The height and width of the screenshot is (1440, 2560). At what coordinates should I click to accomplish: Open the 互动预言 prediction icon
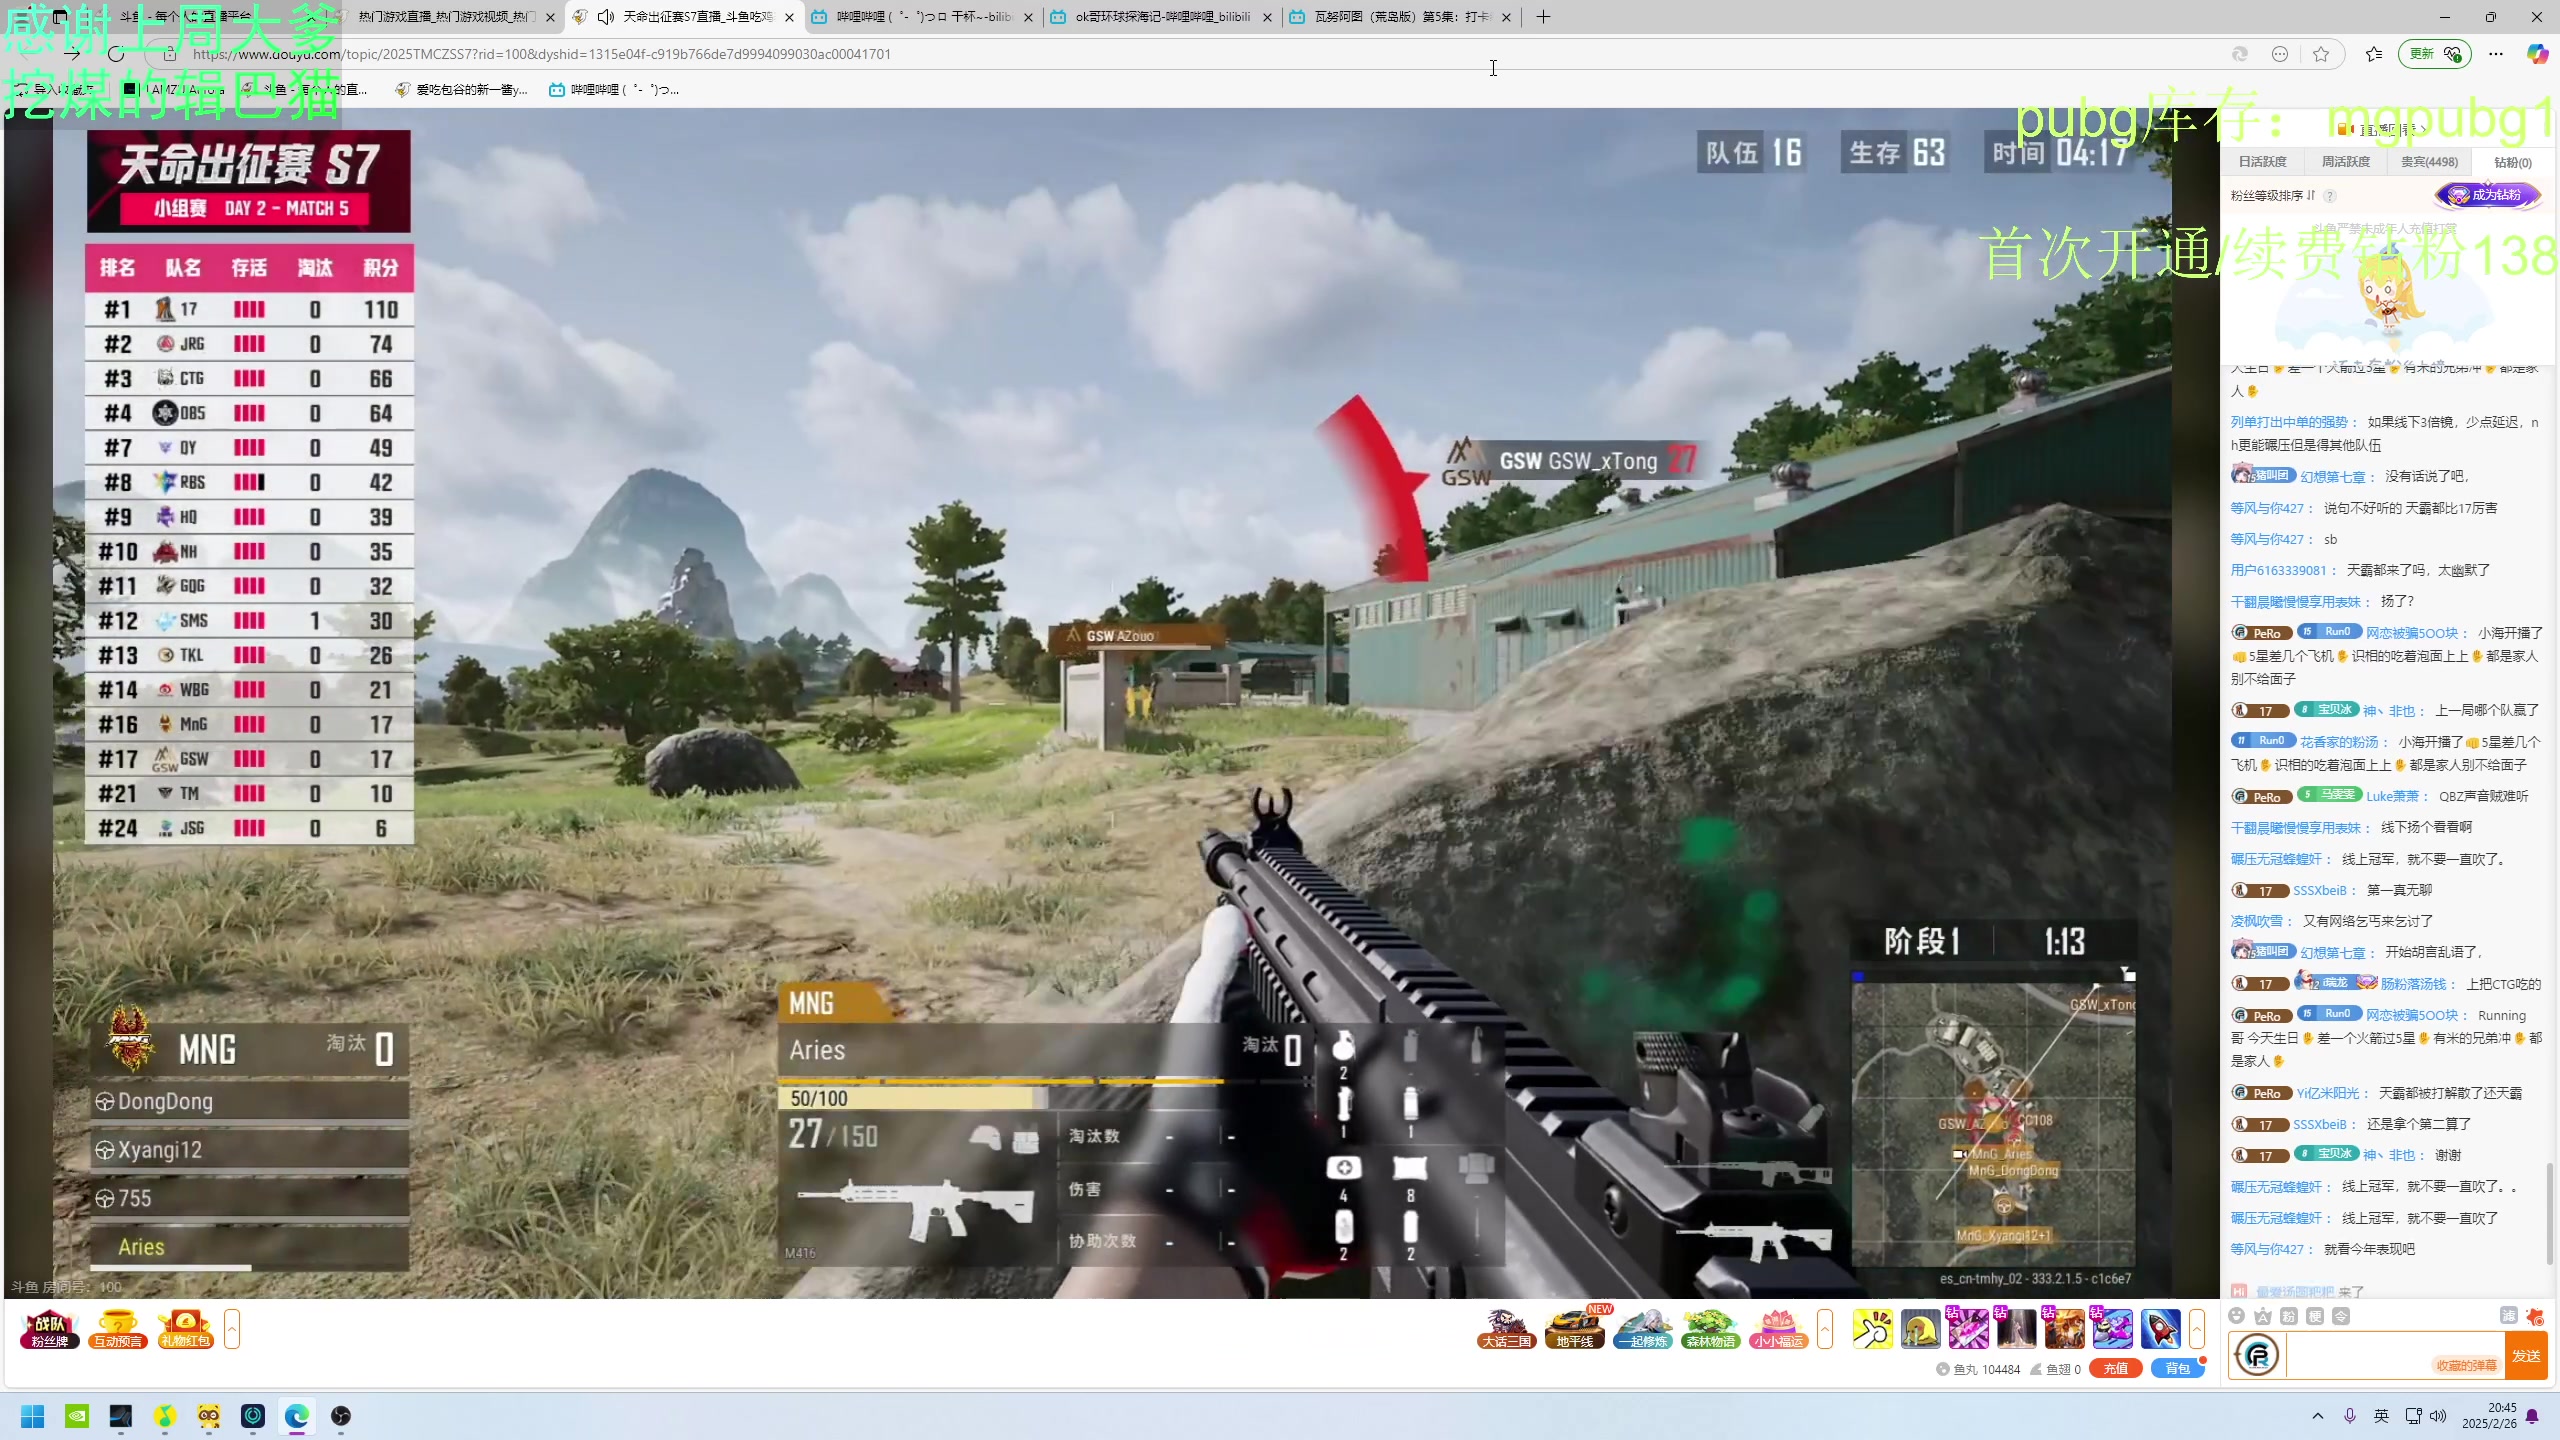[118, 1329]
